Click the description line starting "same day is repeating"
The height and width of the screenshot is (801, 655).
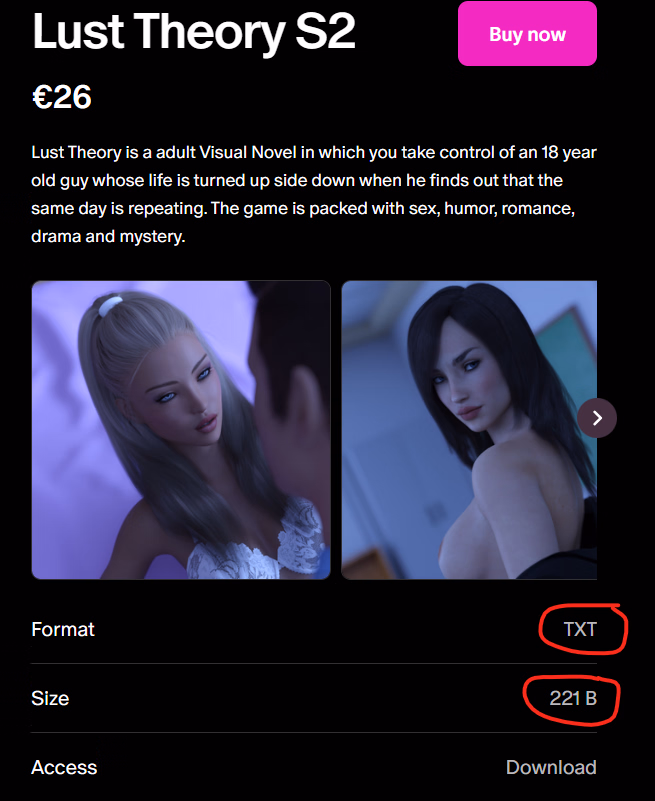303,208
